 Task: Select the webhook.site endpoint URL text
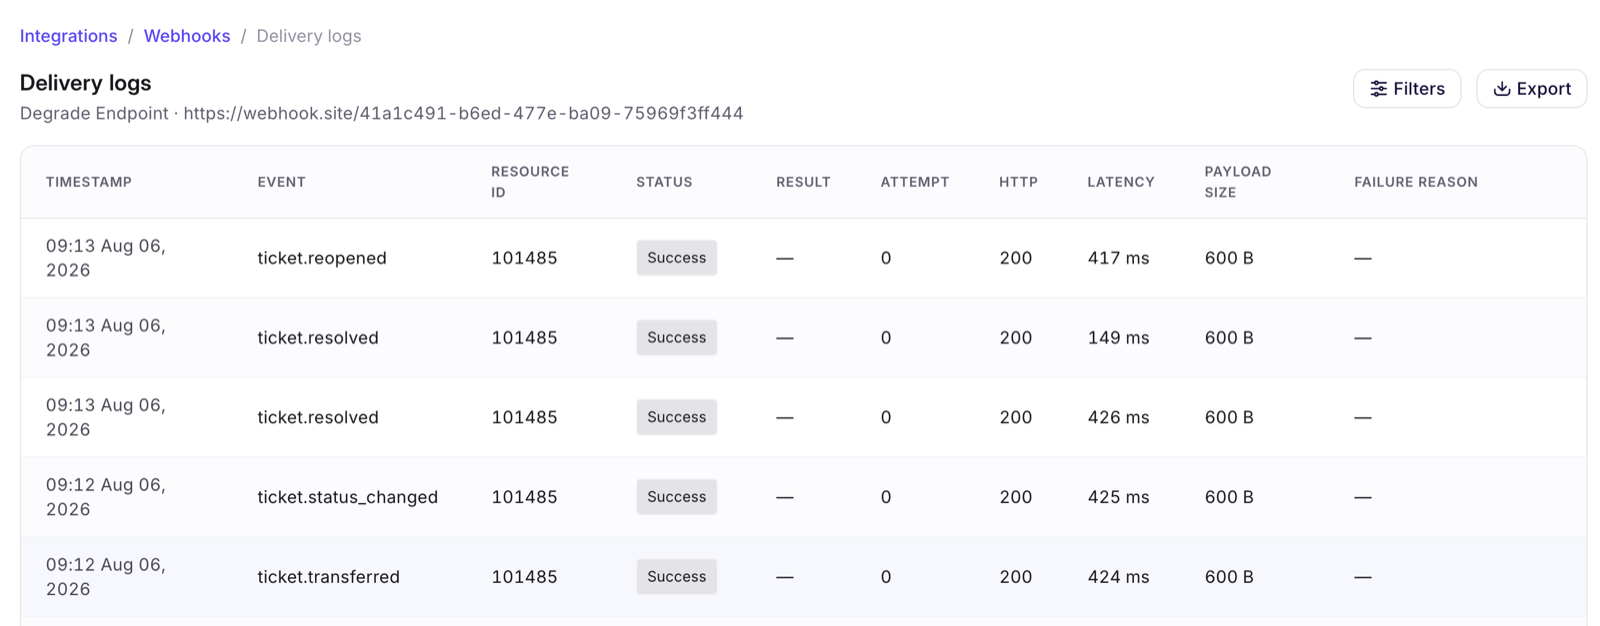pyautogui.click(x=463, y=113)
